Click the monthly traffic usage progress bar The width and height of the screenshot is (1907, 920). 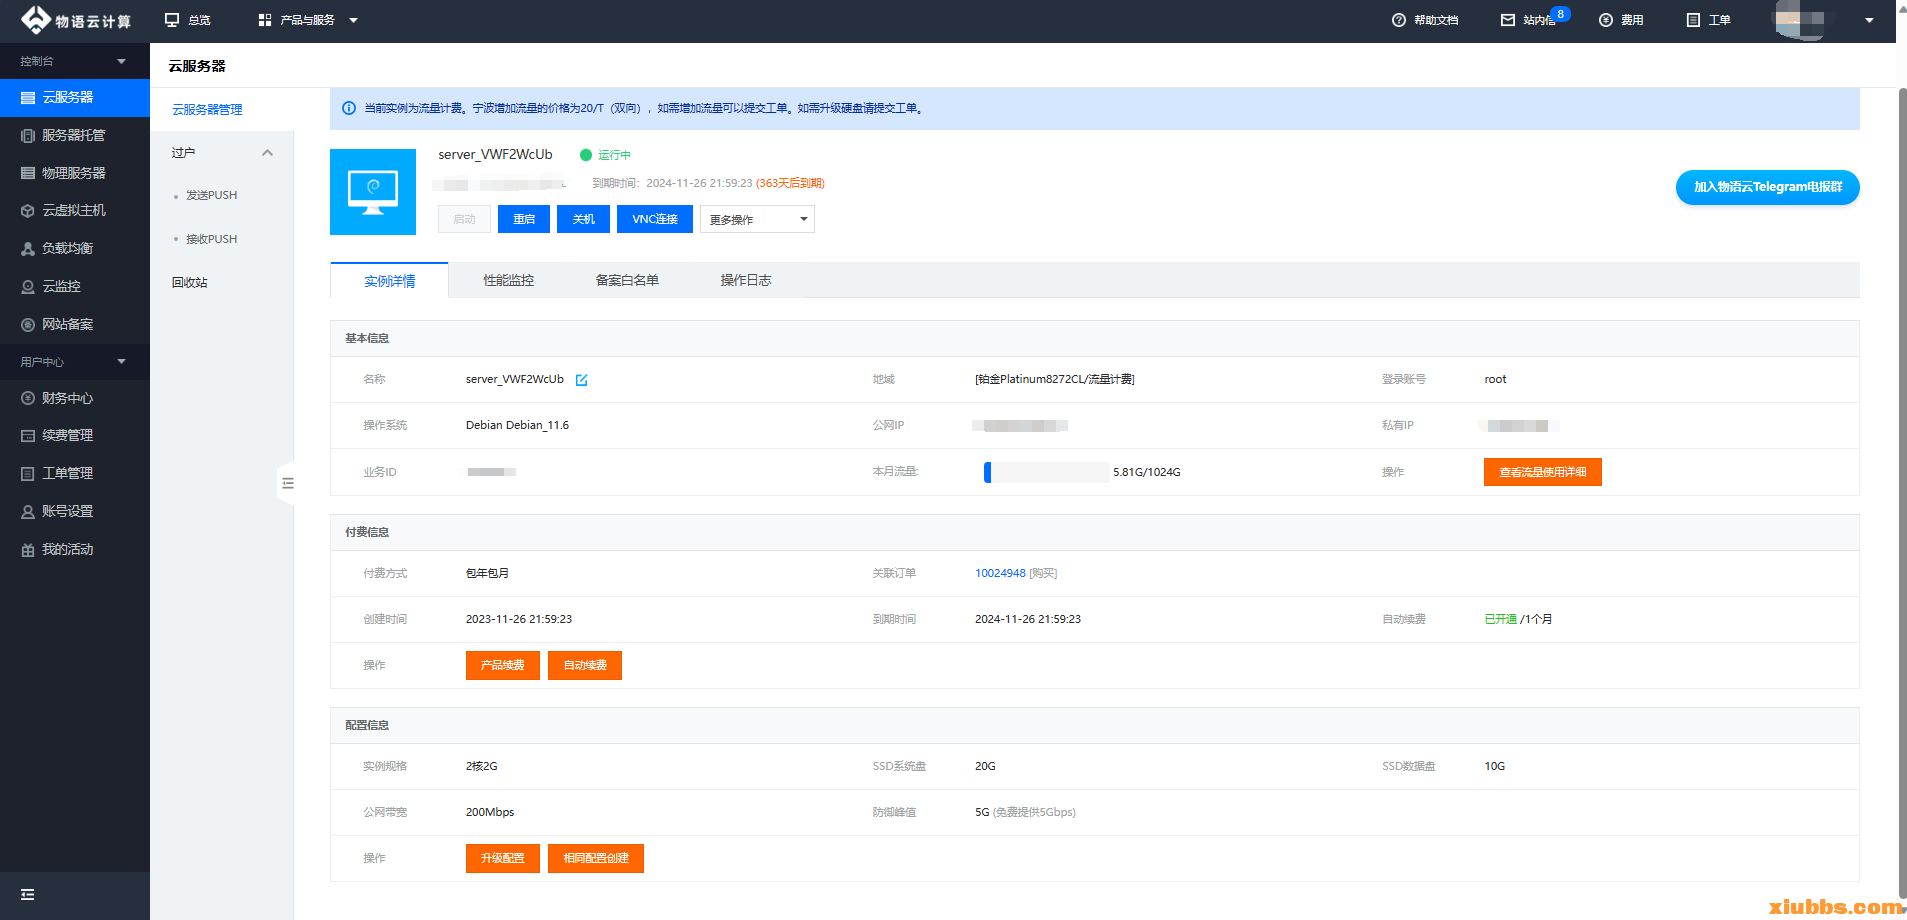click(1045, 472)
